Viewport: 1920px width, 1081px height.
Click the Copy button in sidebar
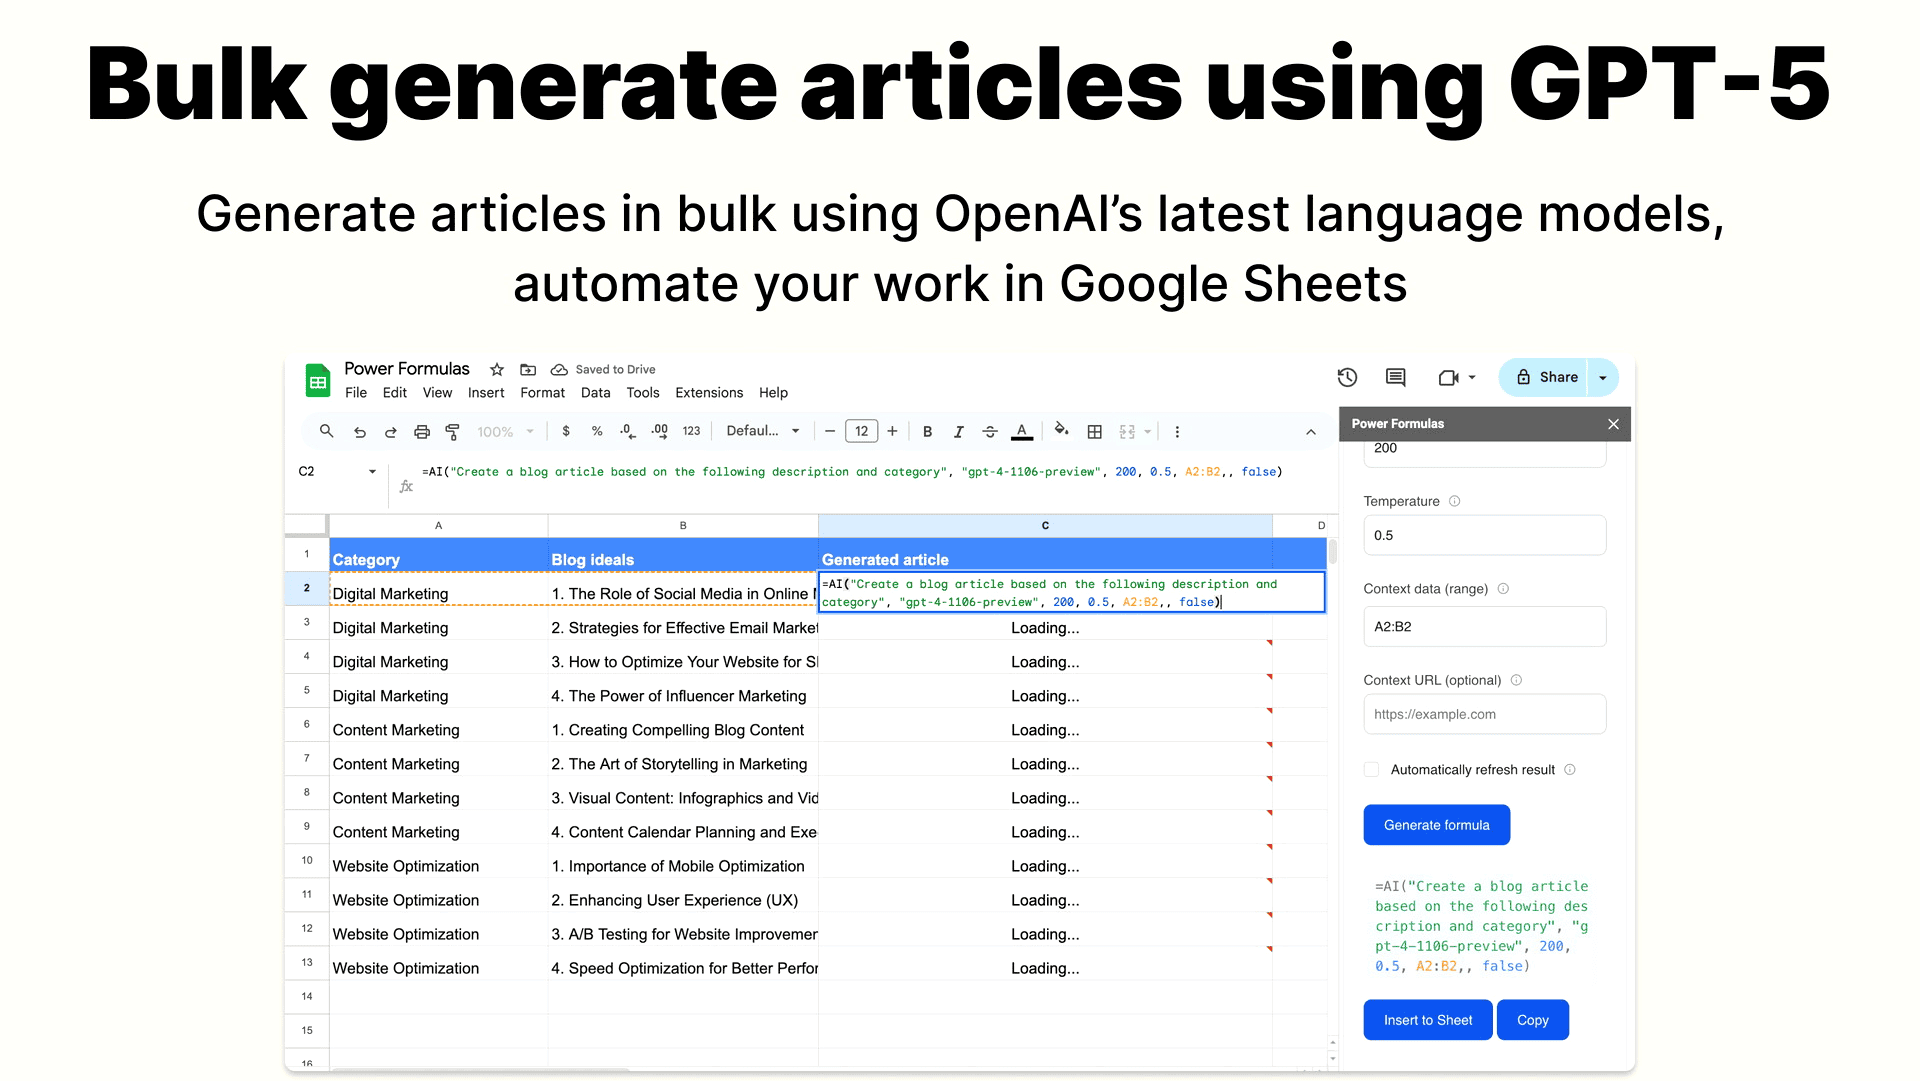(1533, 1020)
